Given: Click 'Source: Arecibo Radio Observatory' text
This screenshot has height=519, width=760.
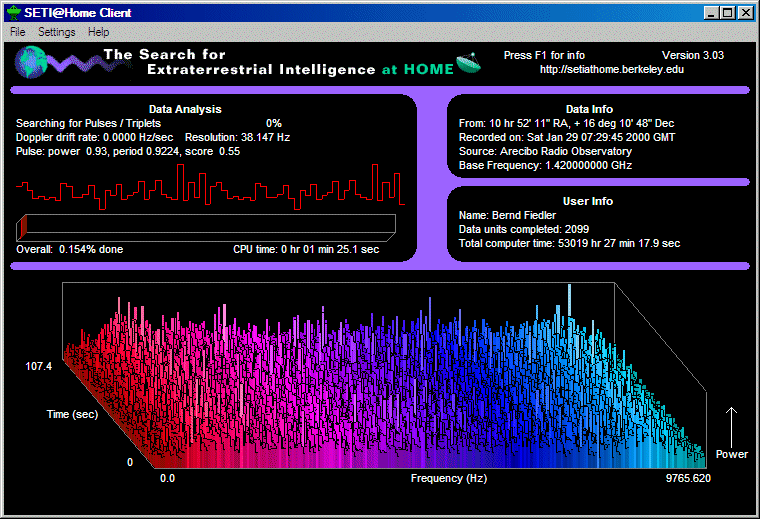Looking at the screenshot, I should click(545, 152).
